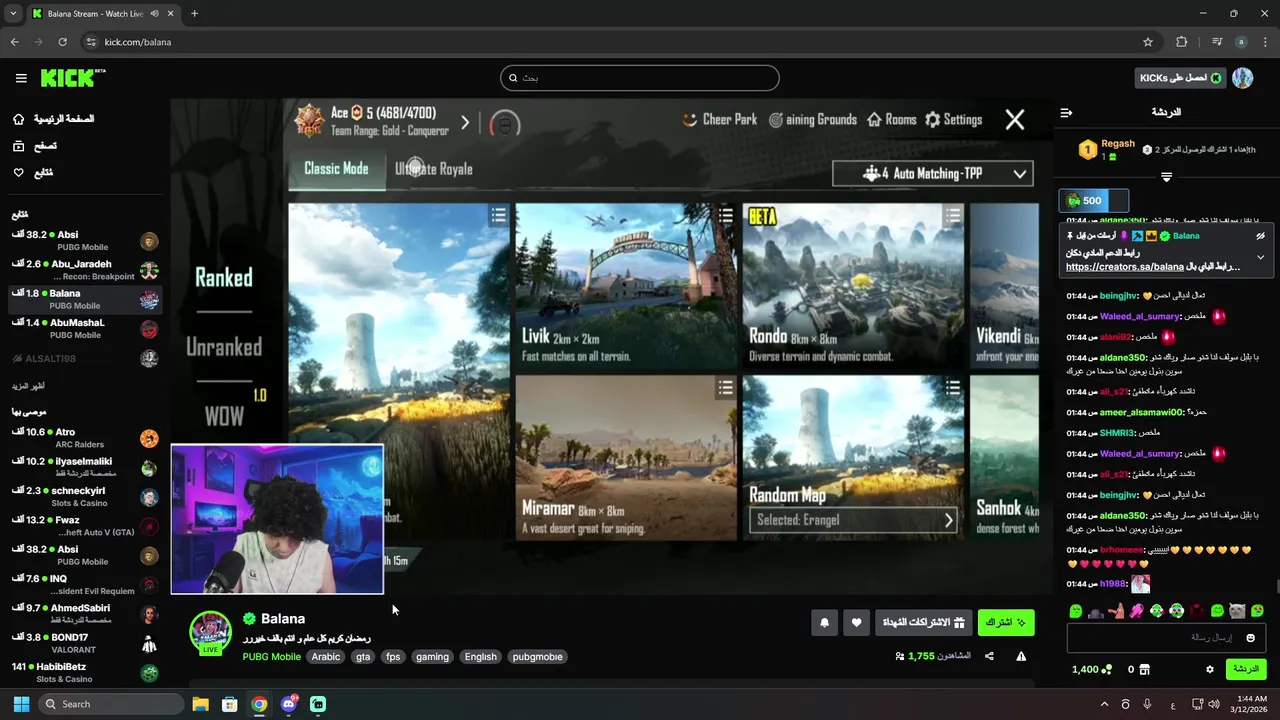Toggle notifications with the bell button

[x=824, y=622]
